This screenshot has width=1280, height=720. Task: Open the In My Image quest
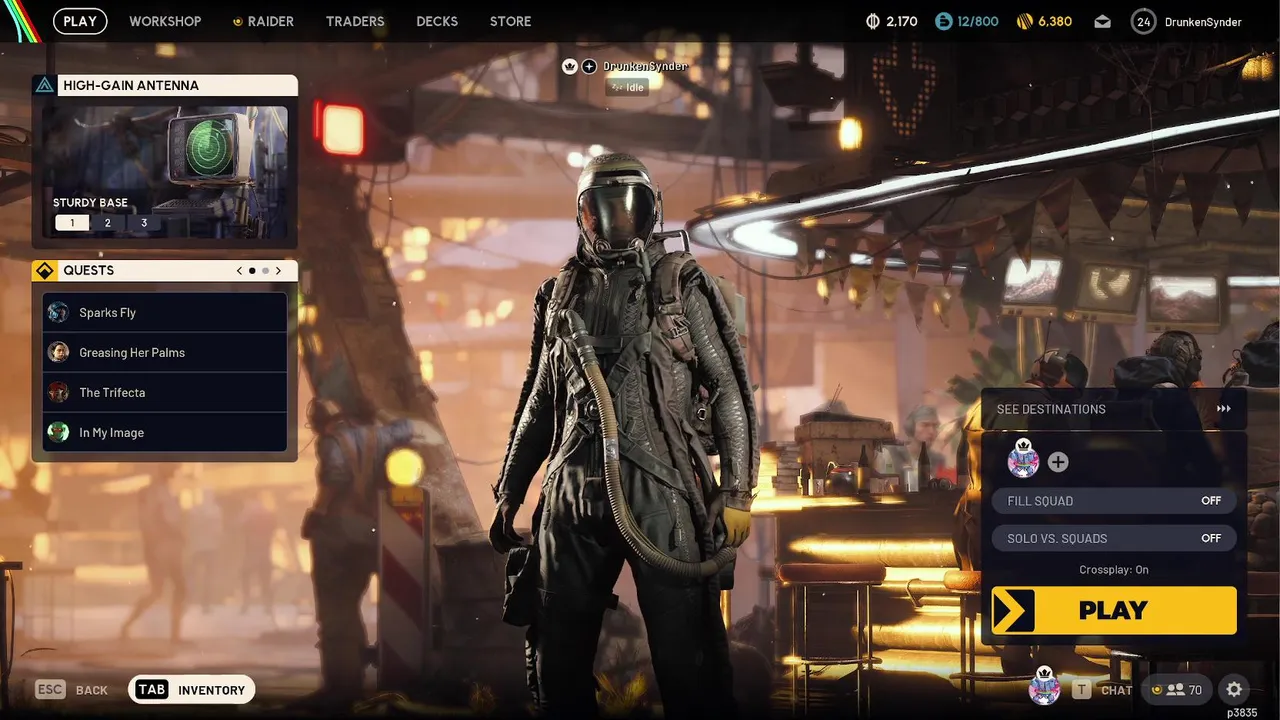165,432
